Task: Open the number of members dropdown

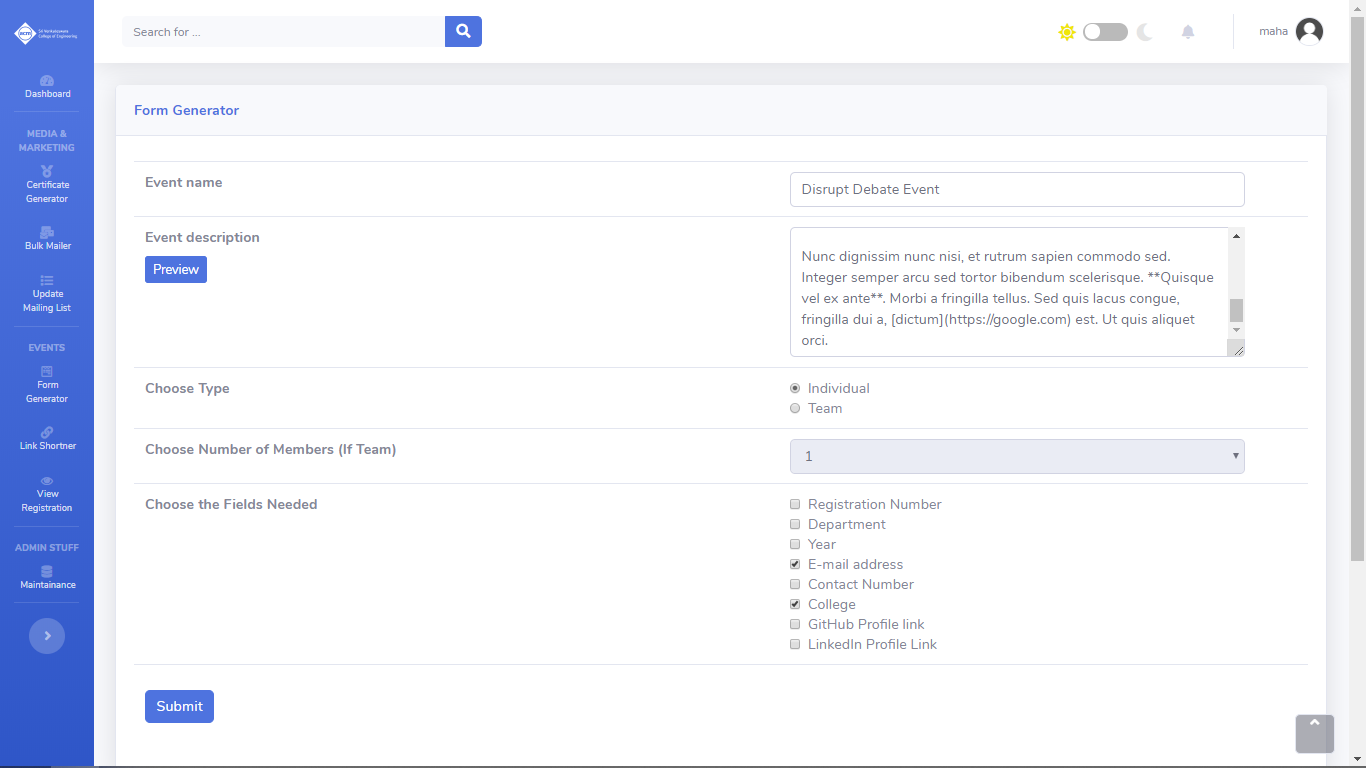Action: click(1017, 456)
